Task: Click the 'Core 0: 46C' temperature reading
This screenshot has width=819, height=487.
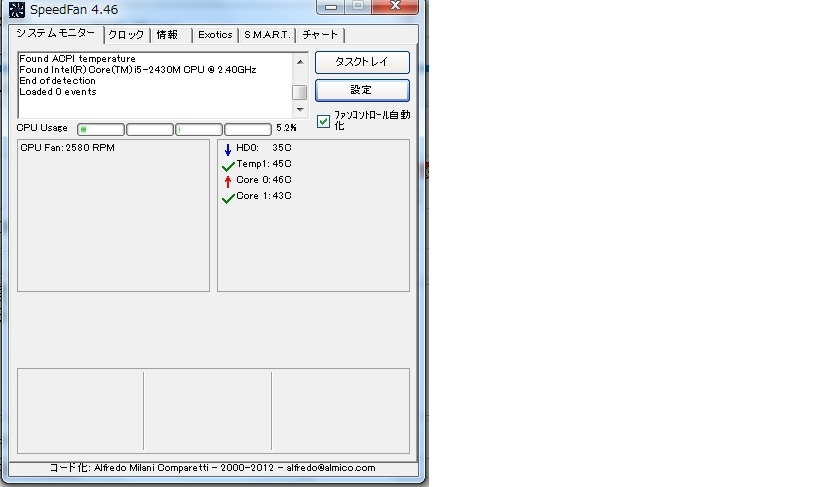Action: tap(264, 180)
